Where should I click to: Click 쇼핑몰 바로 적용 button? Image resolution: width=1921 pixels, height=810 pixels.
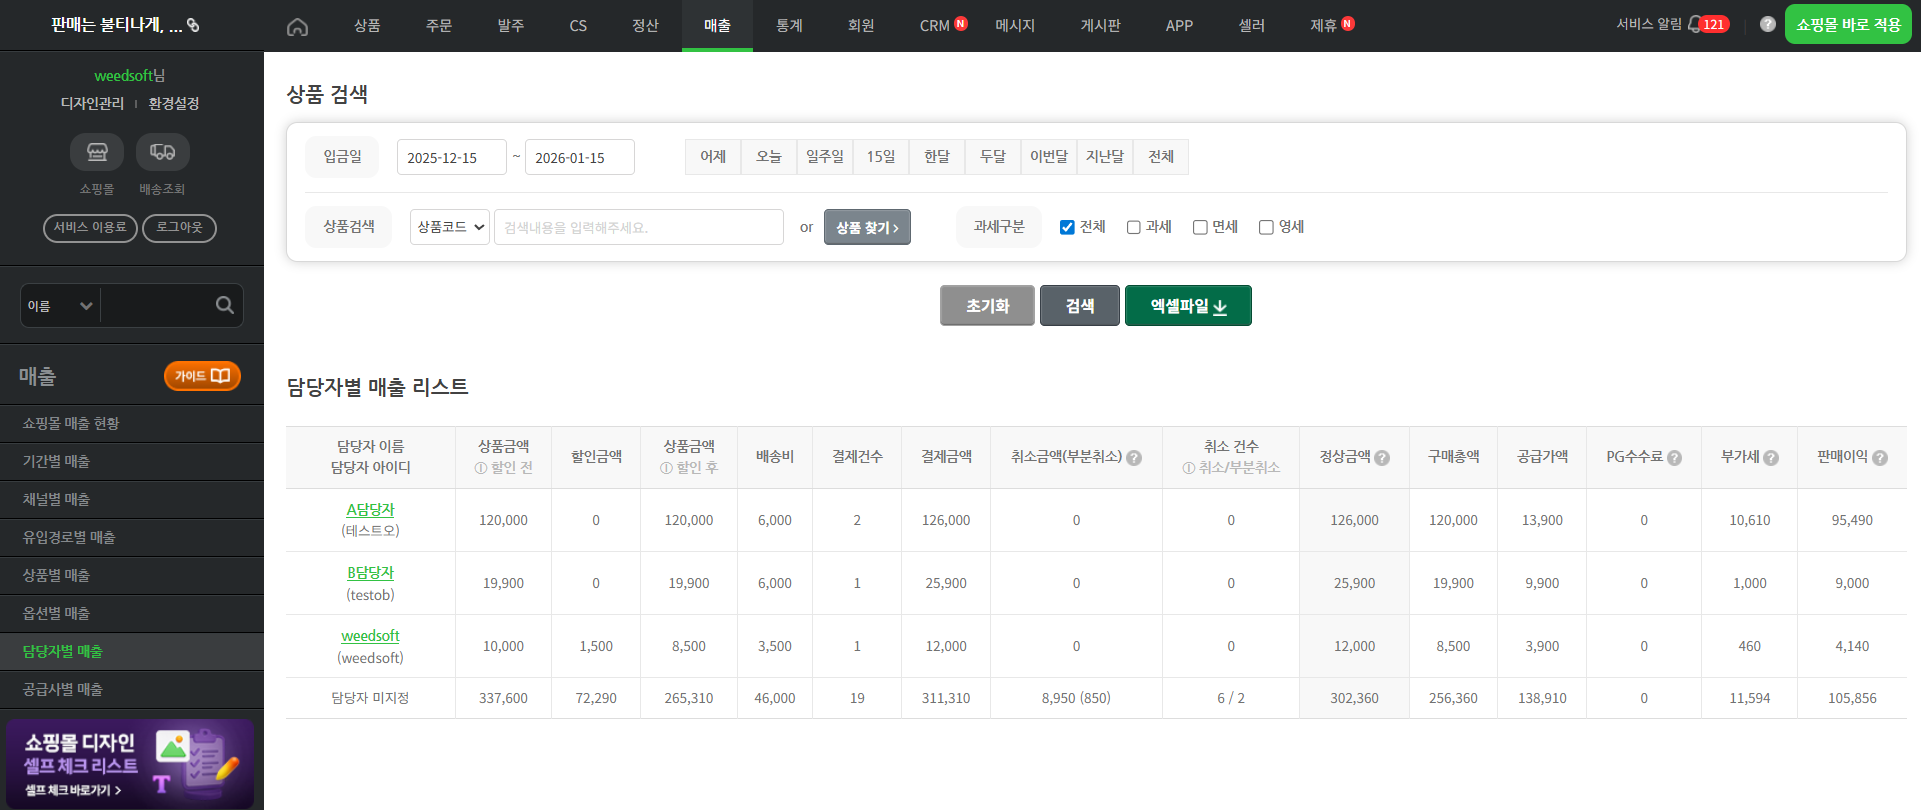1848,24
